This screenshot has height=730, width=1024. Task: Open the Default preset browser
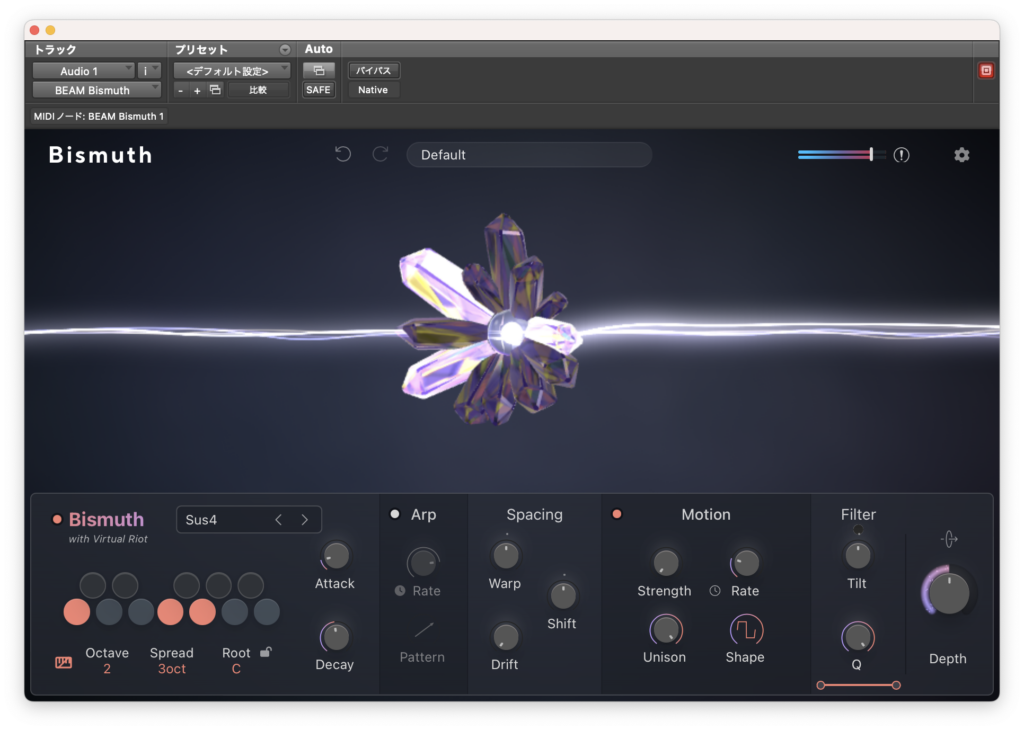529,155
